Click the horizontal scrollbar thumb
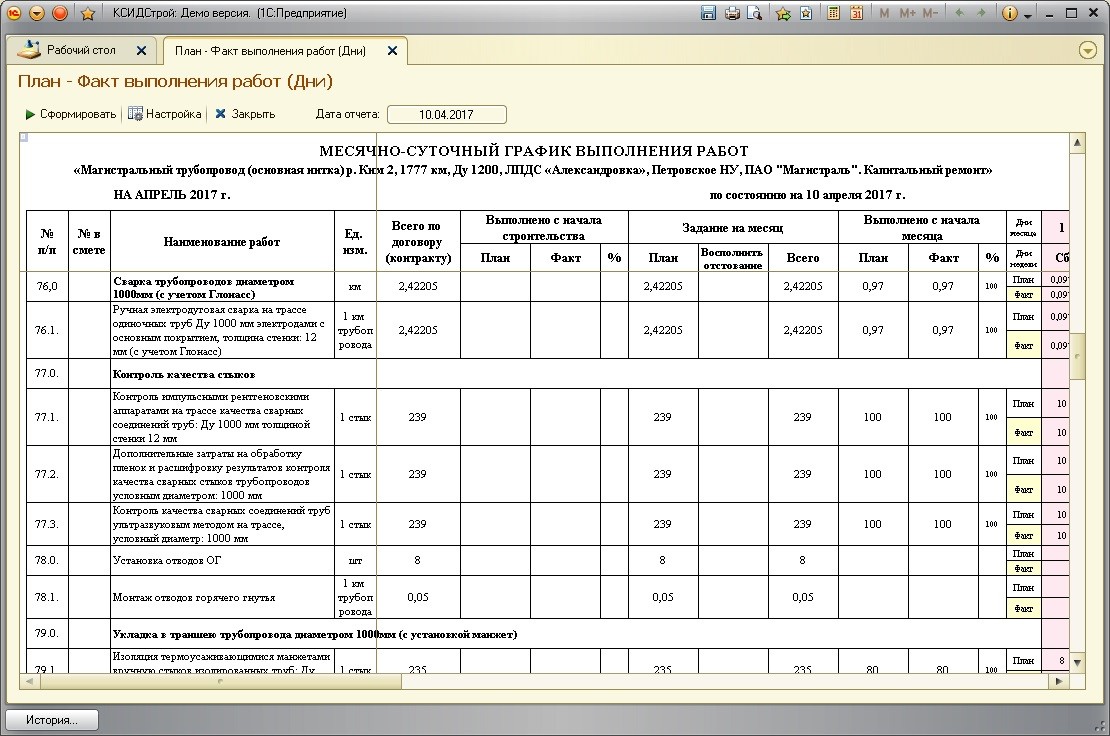 click(x=220, y=682)
